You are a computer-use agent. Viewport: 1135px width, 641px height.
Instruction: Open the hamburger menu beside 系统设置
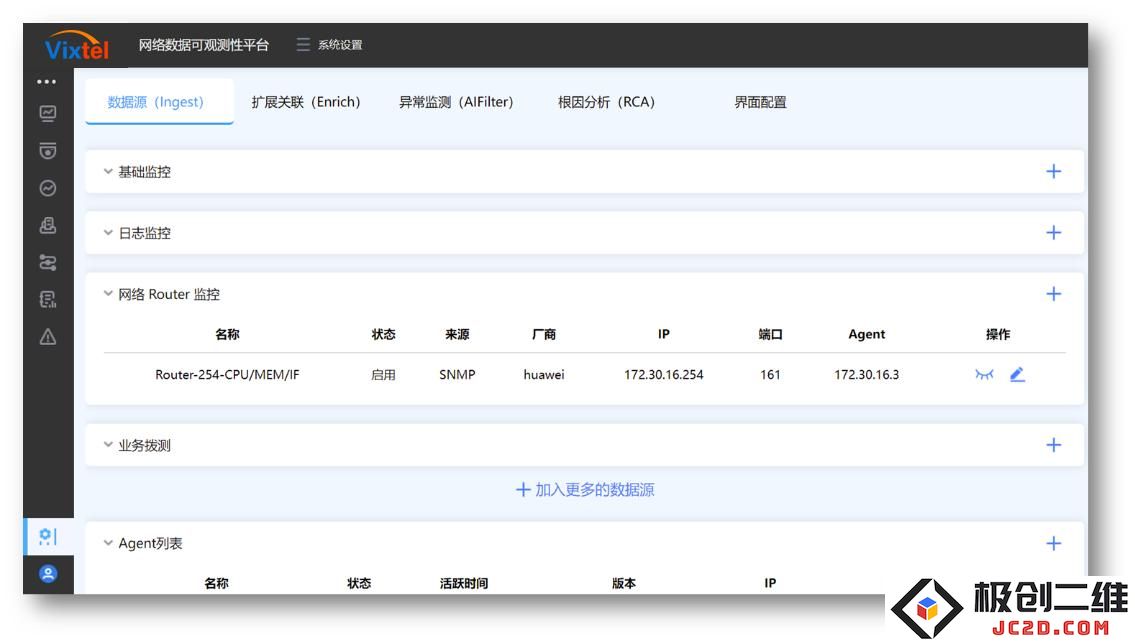click(303, 45)
